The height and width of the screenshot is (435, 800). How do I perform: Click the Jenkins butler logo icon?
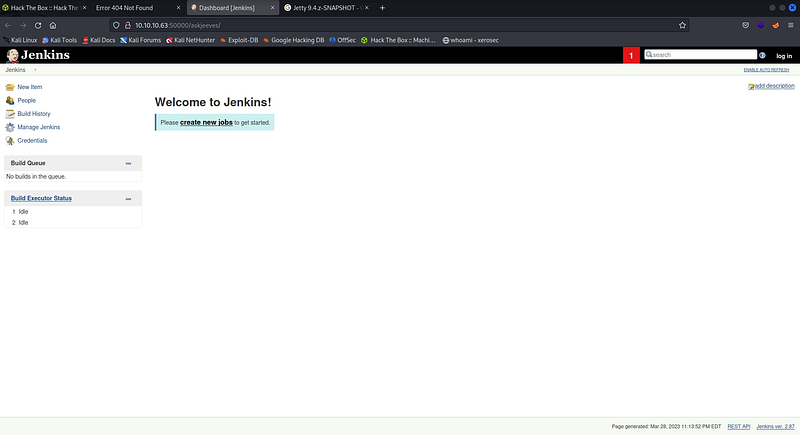coord(12,55)
